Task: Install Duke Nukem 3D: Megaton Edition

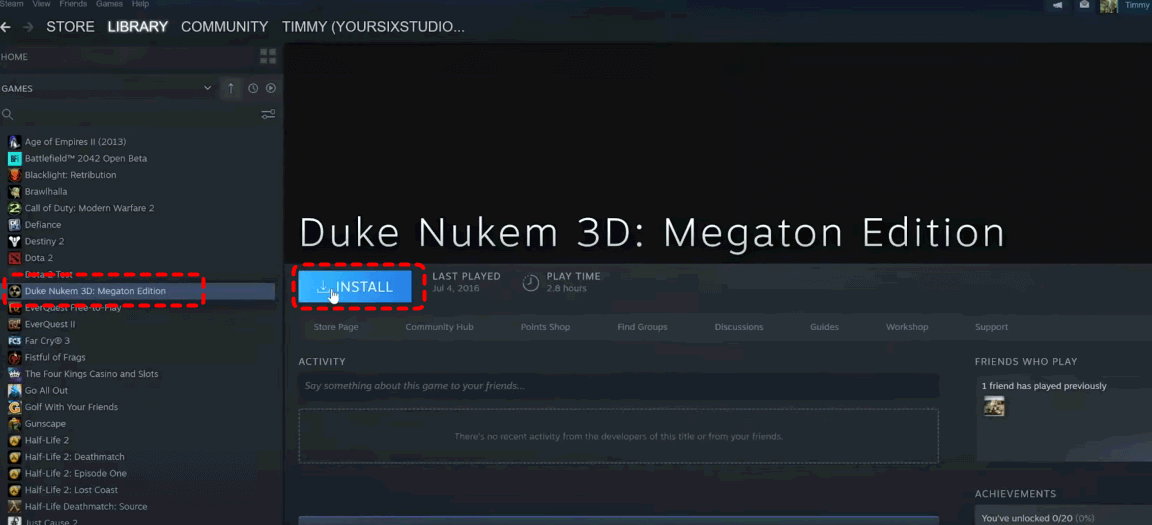Action: [355, 287]
